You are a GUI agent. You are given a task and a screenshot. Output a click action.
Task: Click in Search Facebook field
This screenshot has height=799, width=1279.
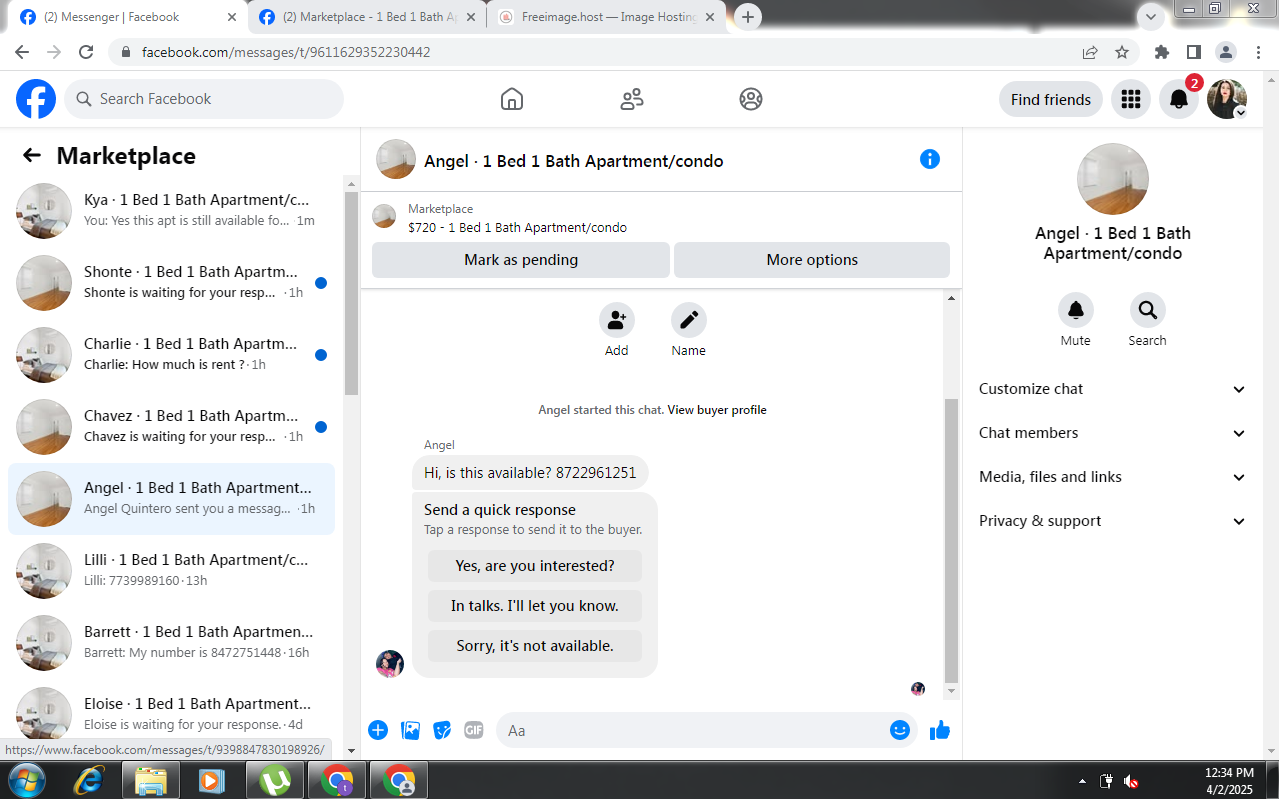tap(204, 99)
